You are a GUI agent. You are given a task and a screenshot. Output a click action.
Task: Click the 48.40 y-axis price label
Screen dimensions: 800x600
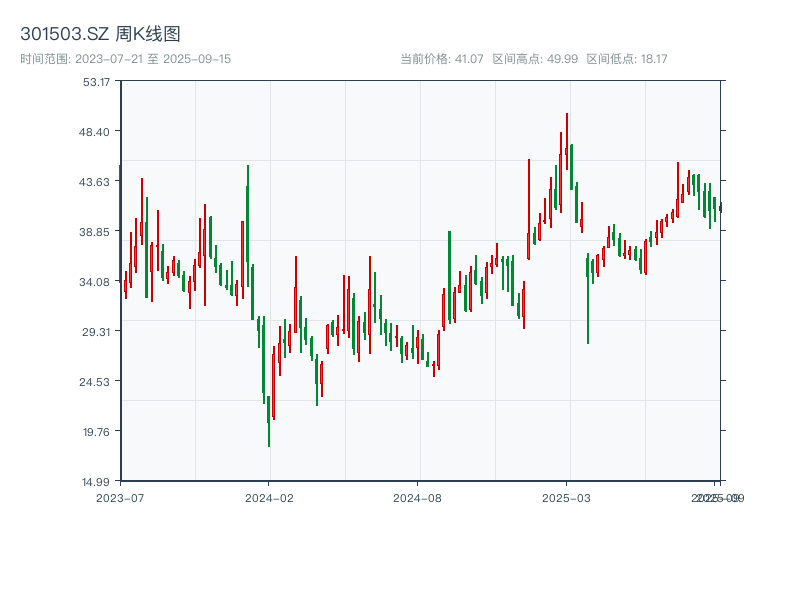pos(96,132)
